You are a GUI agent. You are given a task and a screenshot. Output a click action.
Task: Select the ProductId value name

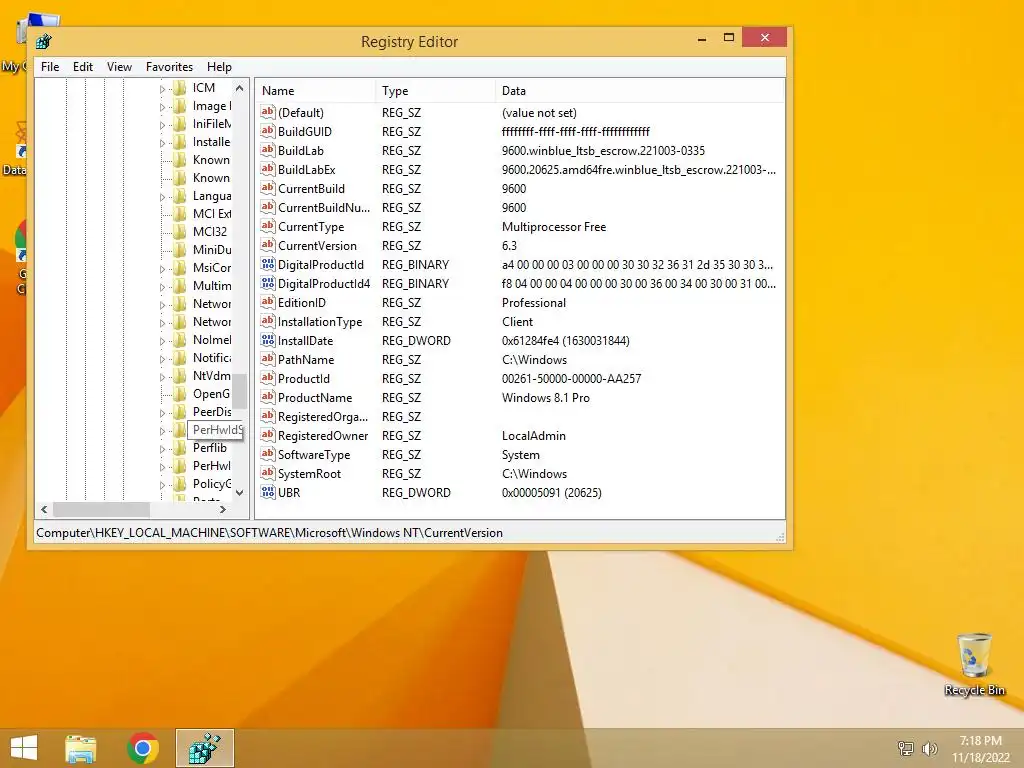(304, 379)
